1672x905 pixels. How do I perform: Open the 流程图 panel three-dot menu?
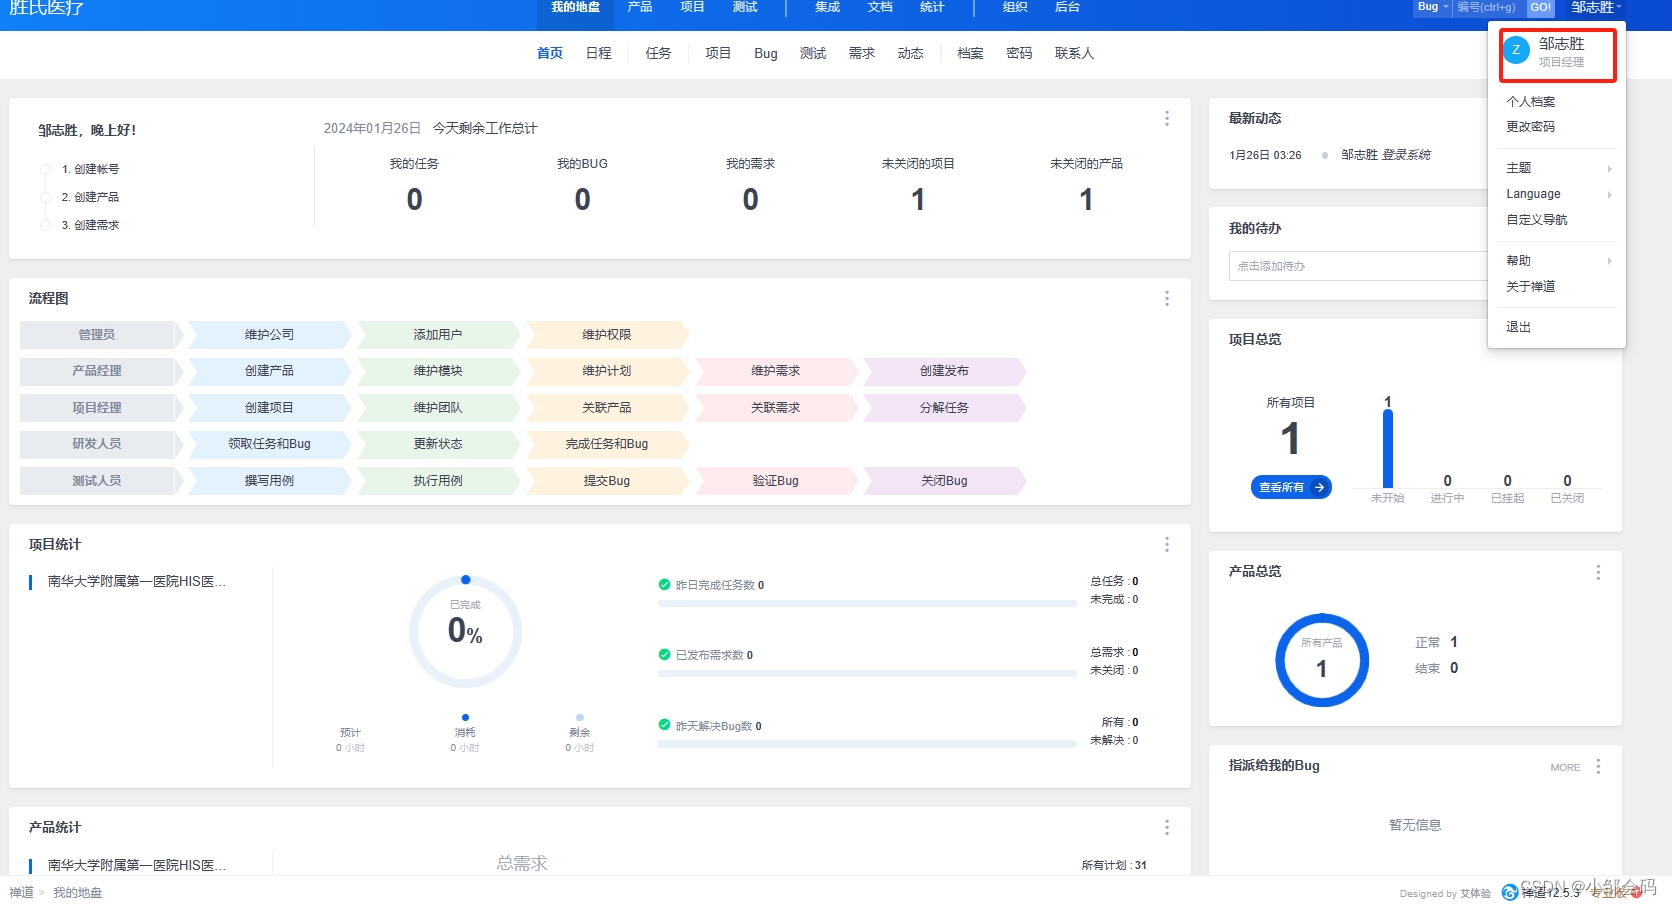[x=1166, y=299]
